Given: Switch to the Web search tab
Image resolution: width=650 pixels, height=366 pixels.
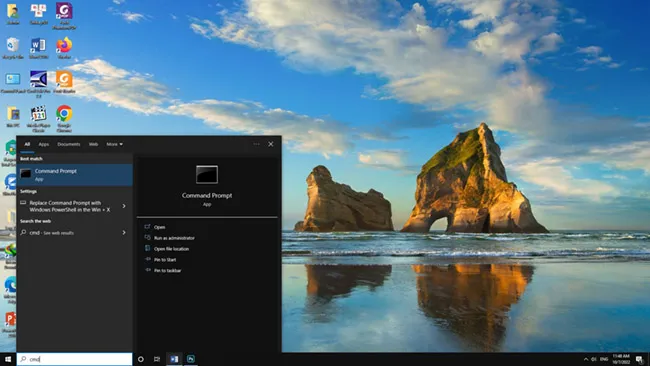Looking at the screenshot, I should (x=93, y=144).
